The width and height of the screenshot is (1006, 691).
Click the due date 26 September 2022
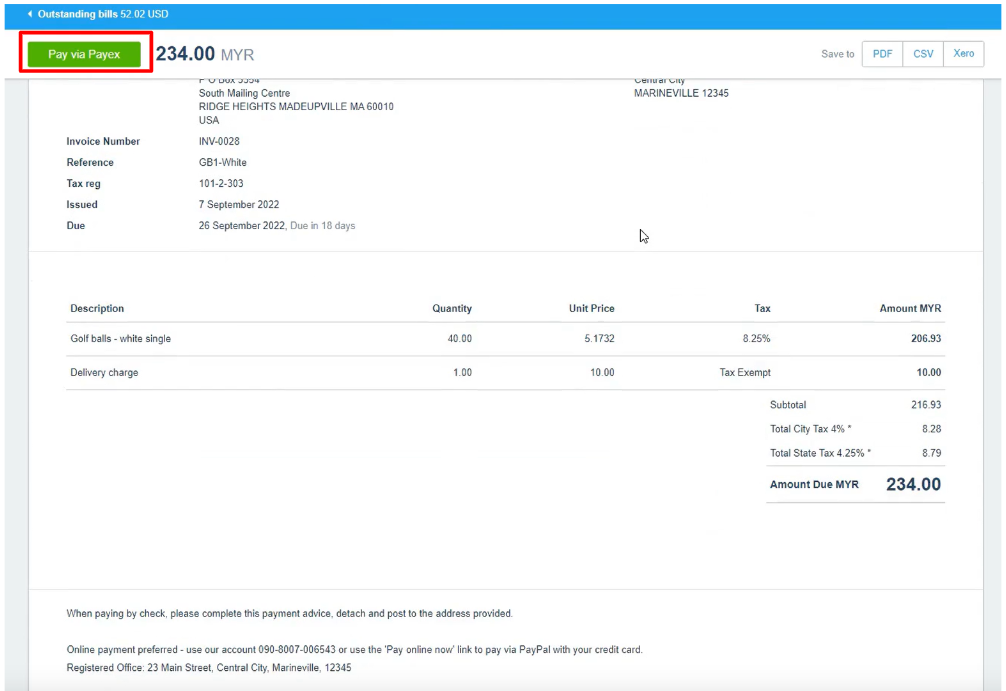coord(242,226)
